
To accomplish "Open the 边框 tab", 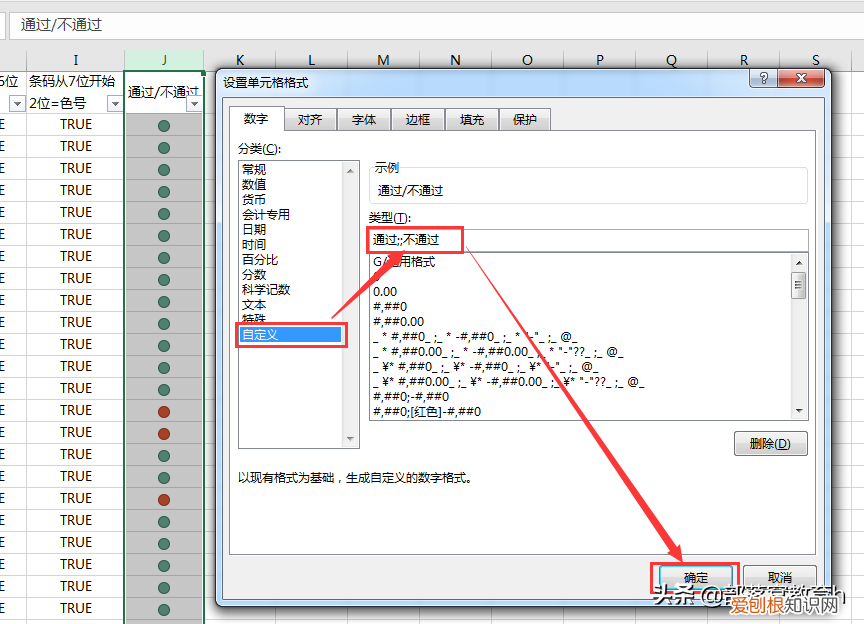I will point(417,119).
